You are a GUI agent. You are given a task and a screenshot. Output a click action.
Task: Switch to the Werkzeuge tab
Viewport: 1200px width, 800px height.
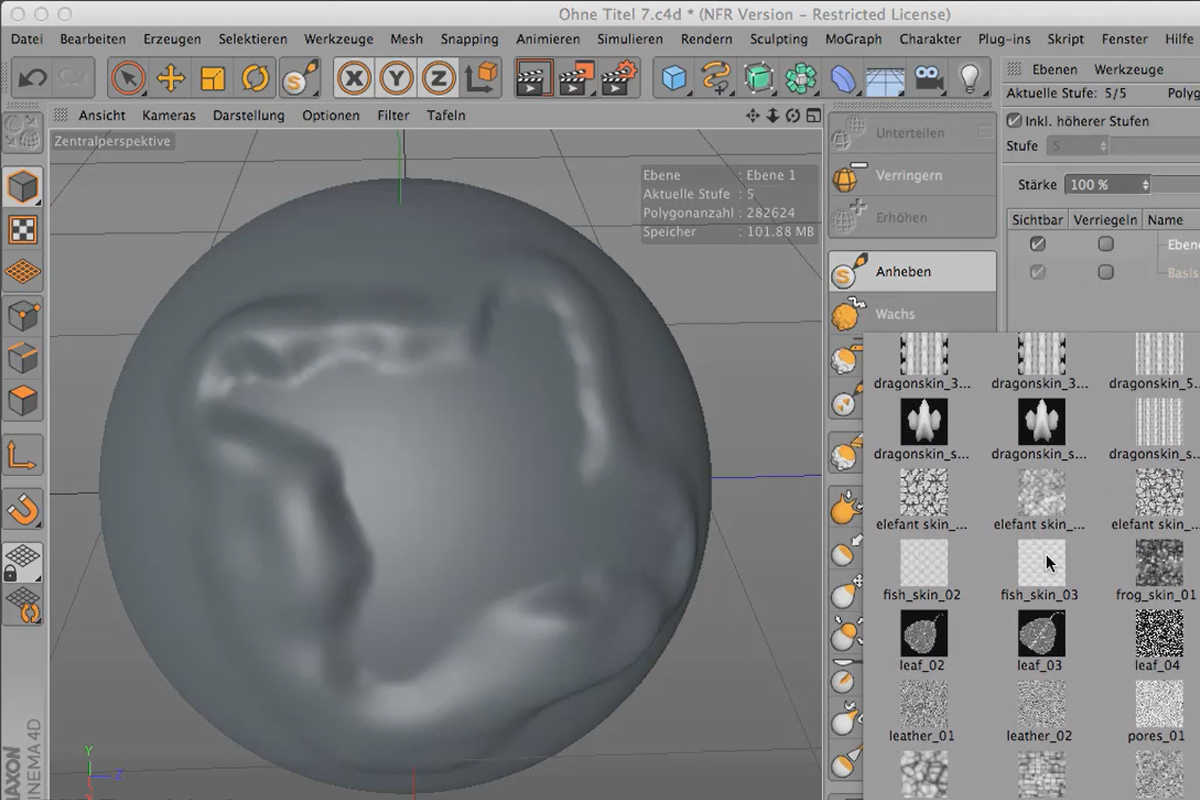[1130, 68]
